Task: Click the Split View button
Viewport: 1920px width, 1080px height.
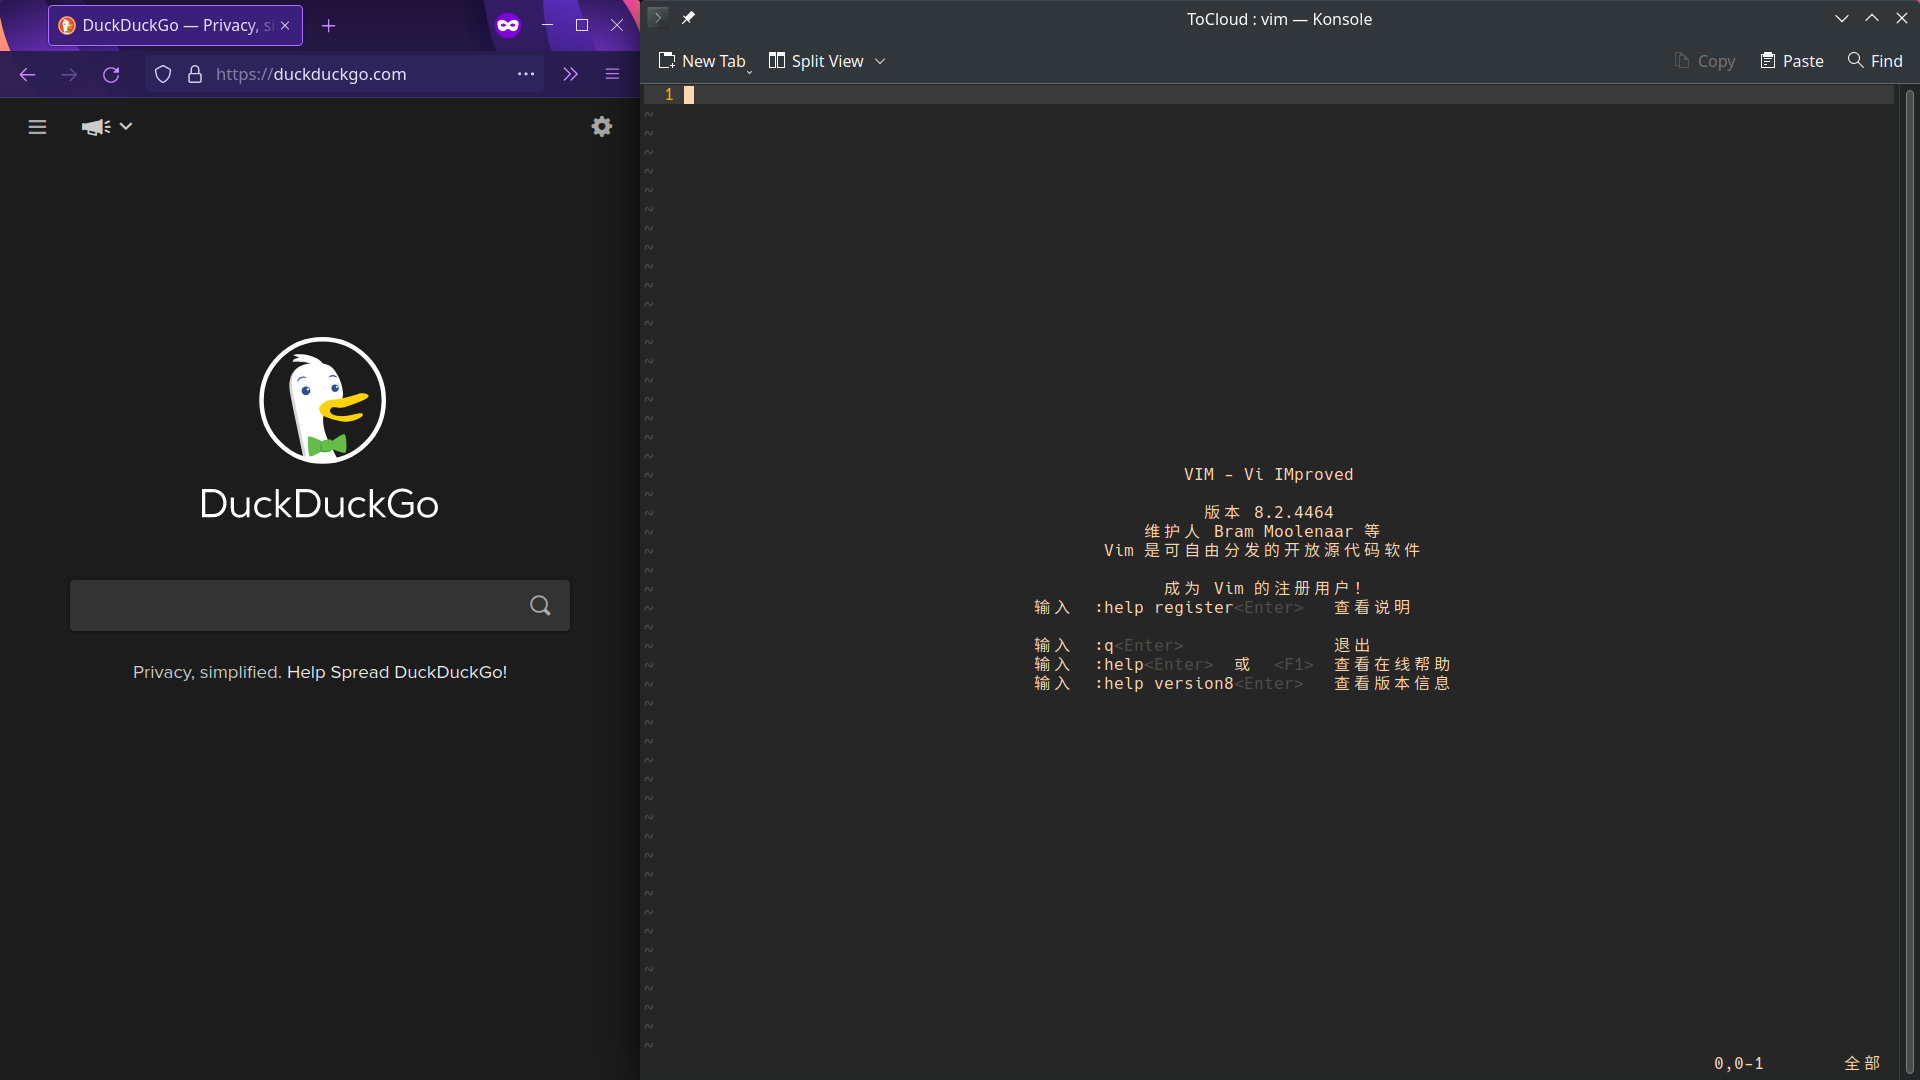Action: [816, 61]
